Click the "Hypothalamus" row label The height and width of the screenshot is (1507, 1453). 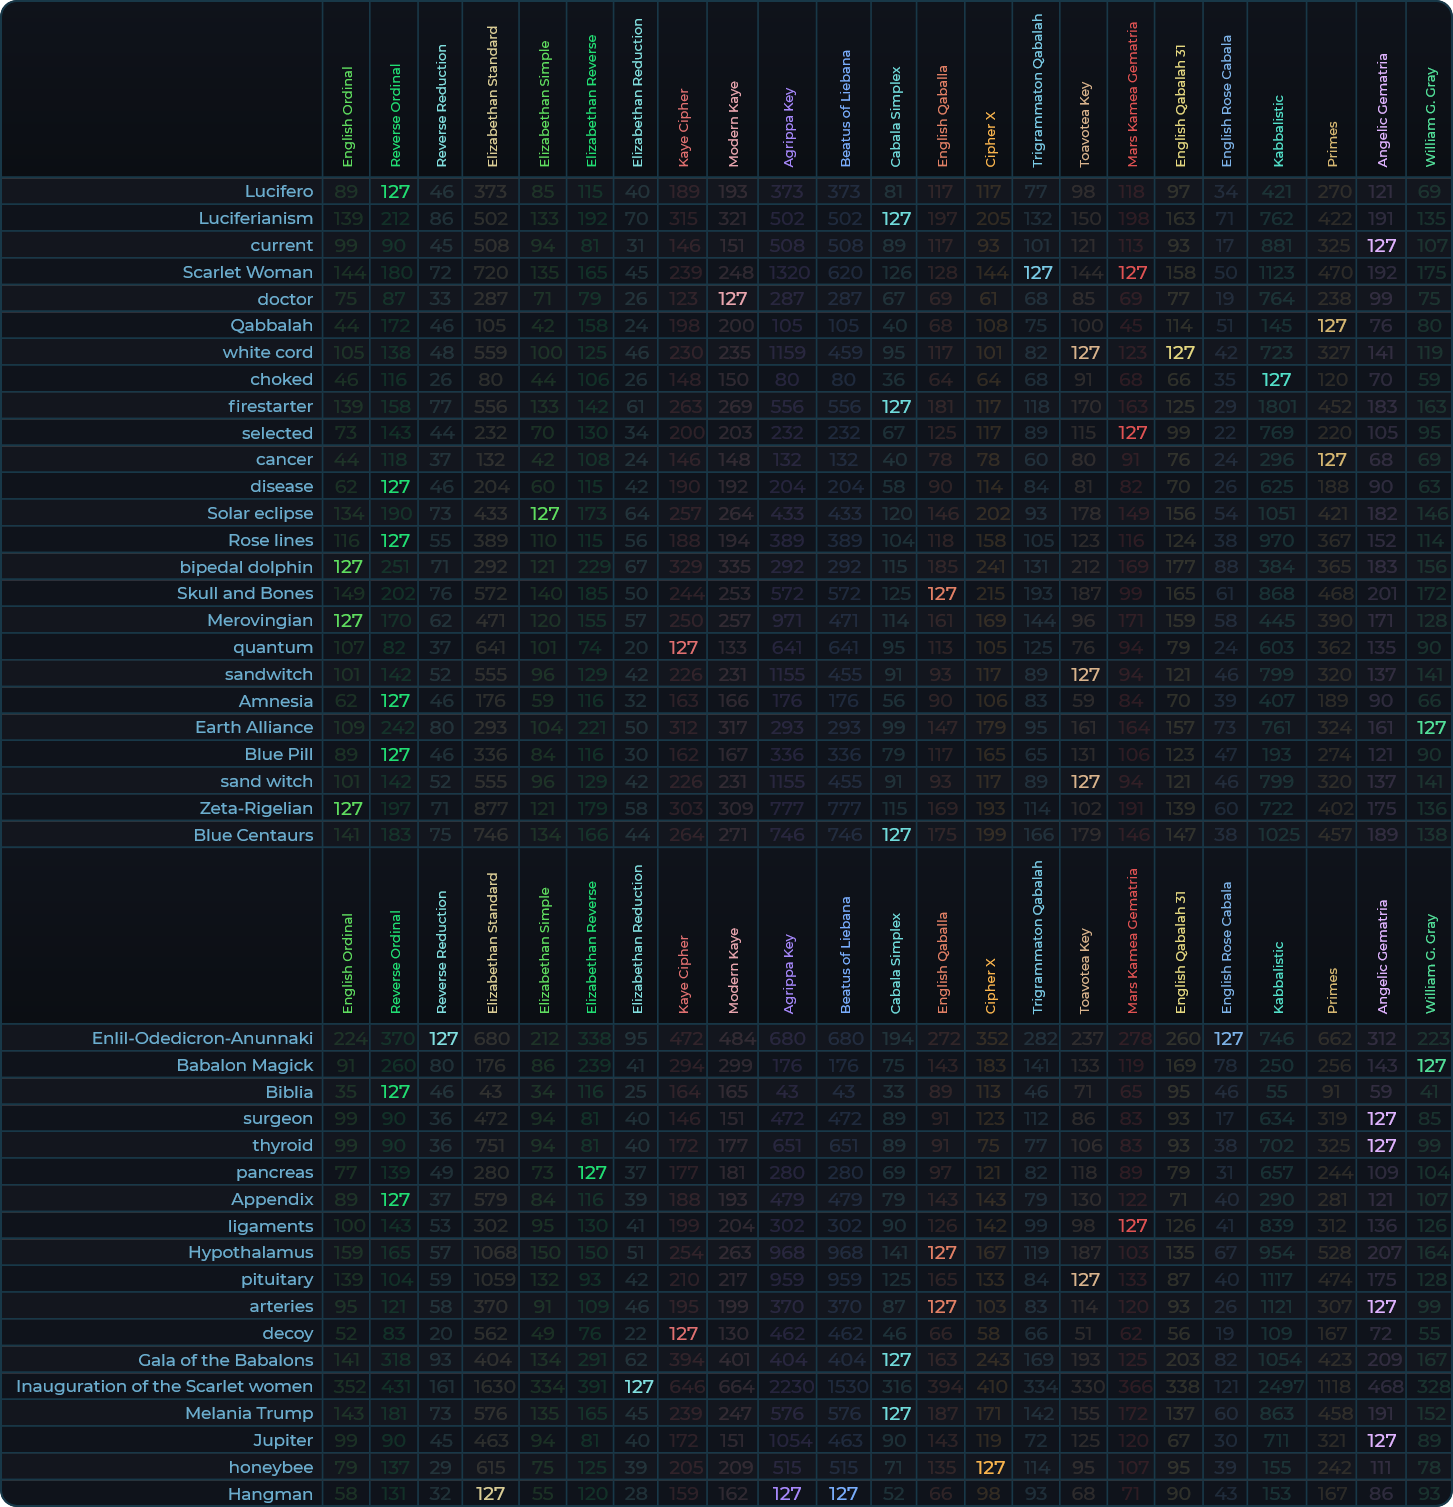click(x=250, y=1252)
